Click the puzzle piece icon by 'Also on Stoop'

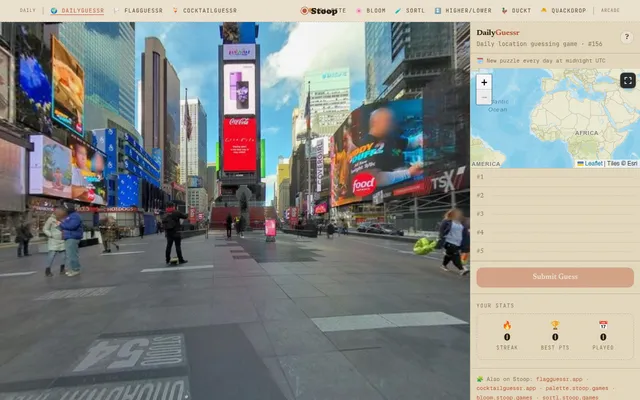[x=480, y=379]
